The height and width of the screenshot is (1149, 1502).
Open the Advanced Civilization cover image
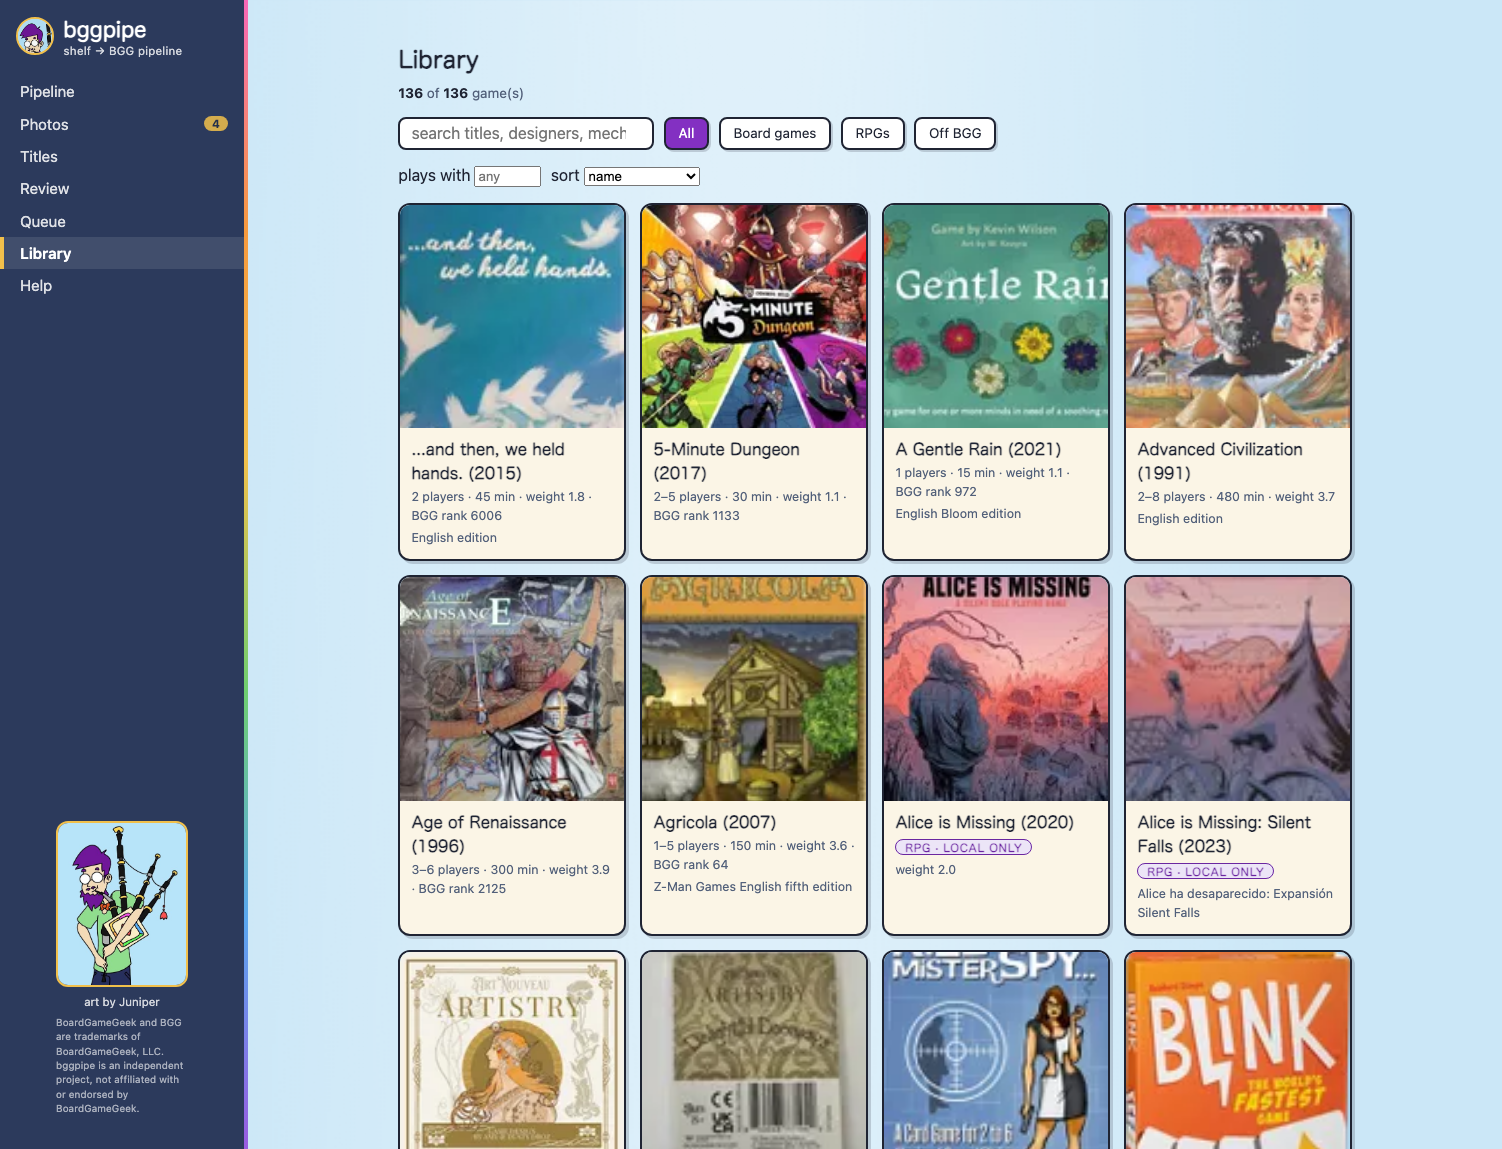tap(1238, 317)
